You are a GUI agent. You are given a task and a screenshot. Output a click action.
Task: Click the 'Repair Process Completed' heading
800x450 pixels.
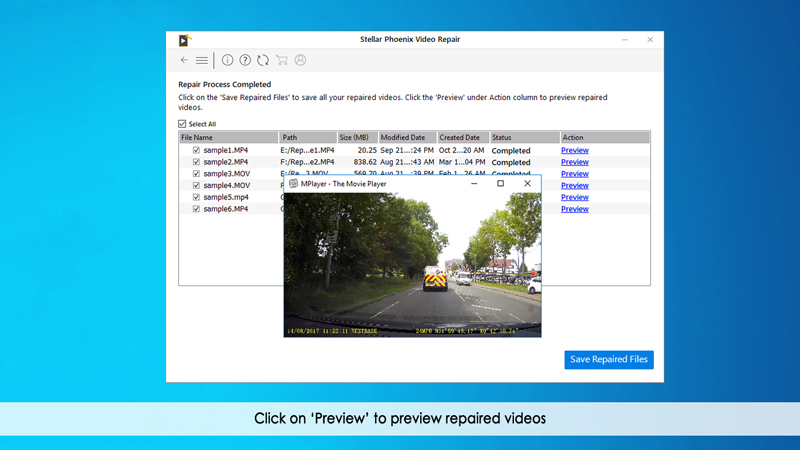click(224, 85)
